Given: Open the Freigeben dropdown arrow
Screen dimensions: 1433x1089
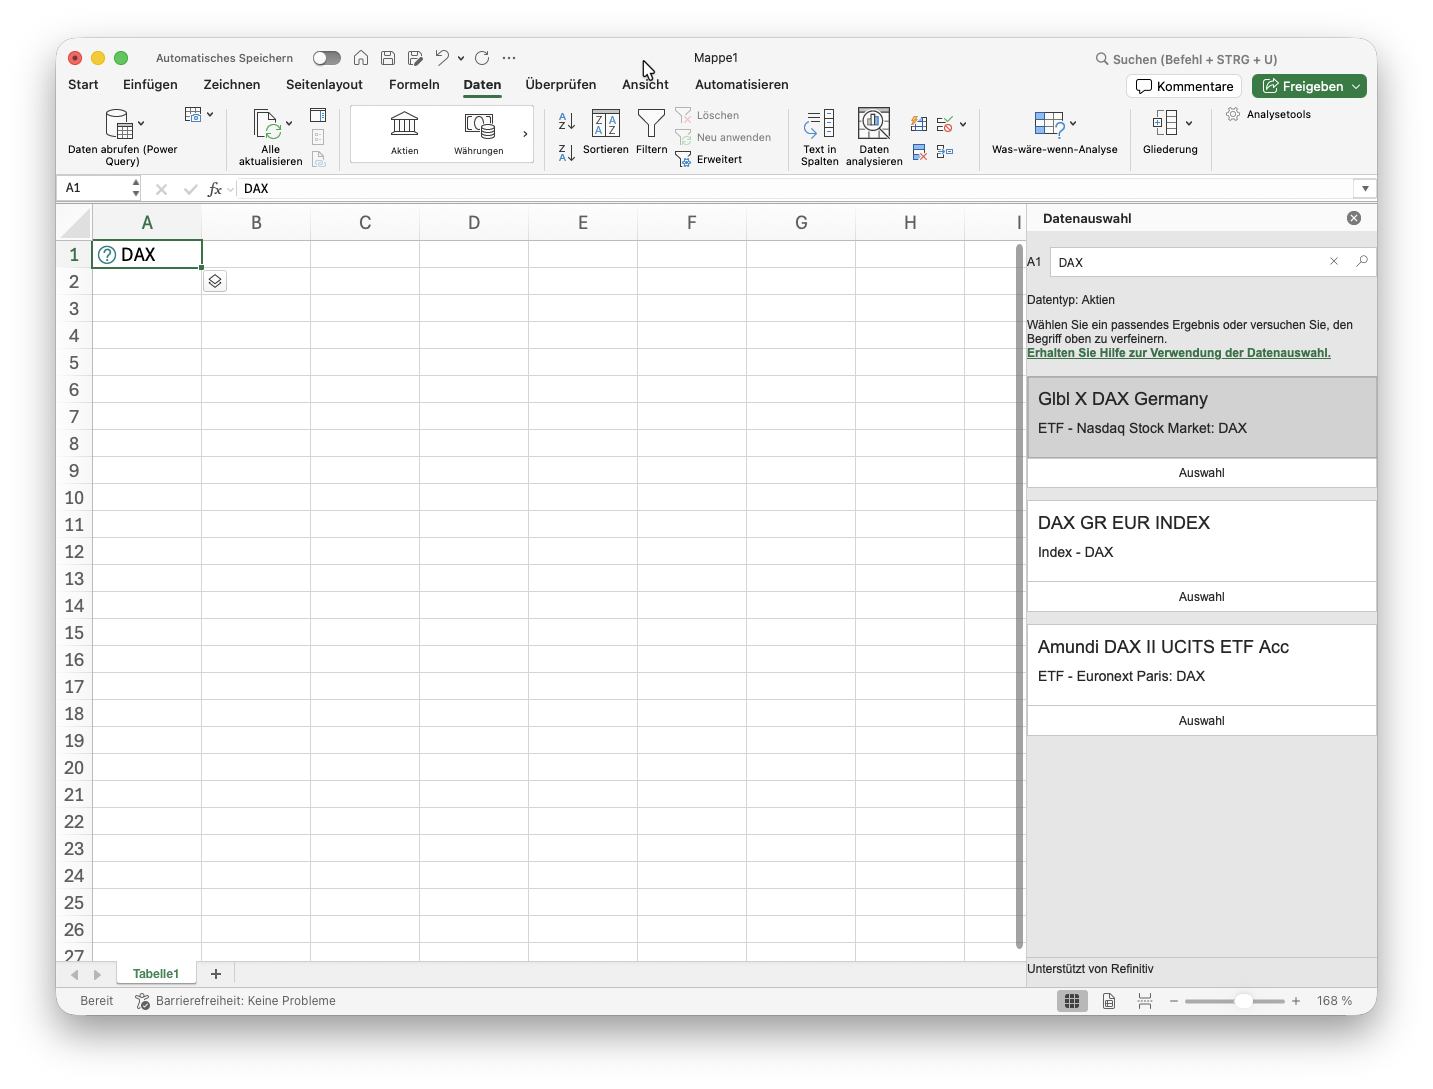Looking at the screenshot, I should (1357, 87).
